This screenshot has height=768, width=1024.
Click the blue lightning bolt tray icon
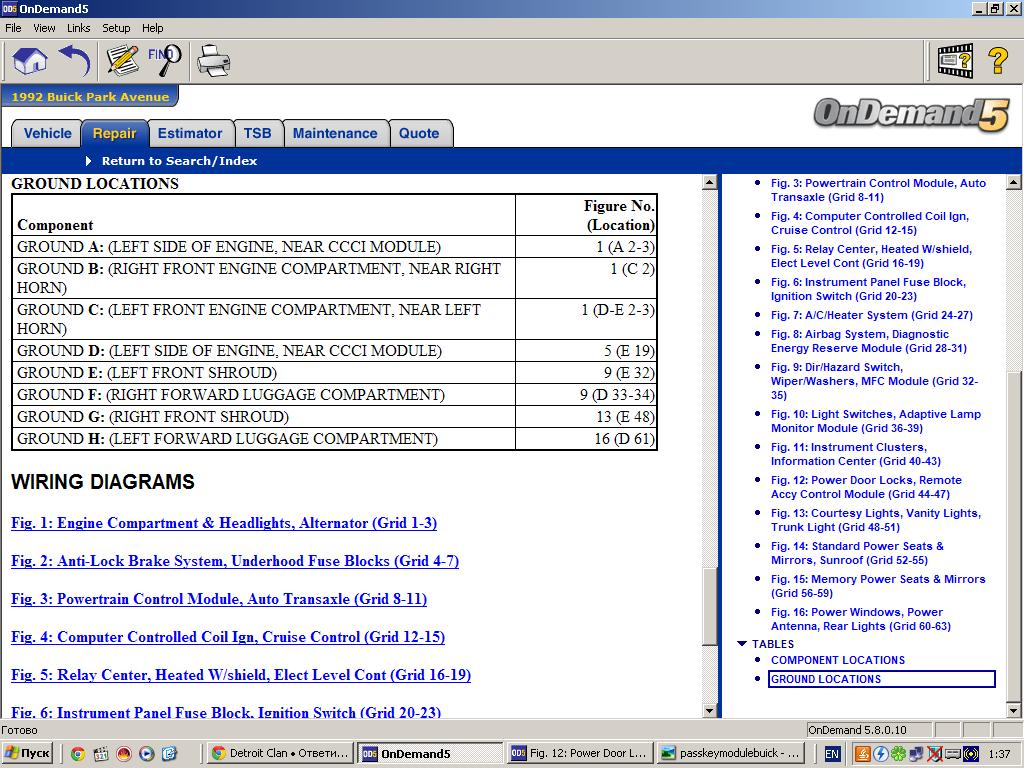tap(880, 754)
